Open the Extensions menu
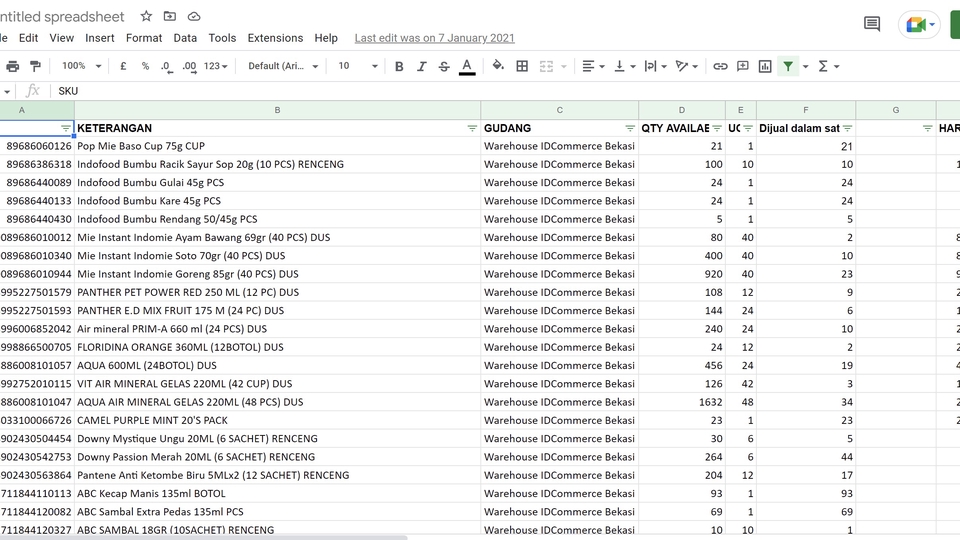This screenshot has height=540, width=960. (x=276, y=38)
